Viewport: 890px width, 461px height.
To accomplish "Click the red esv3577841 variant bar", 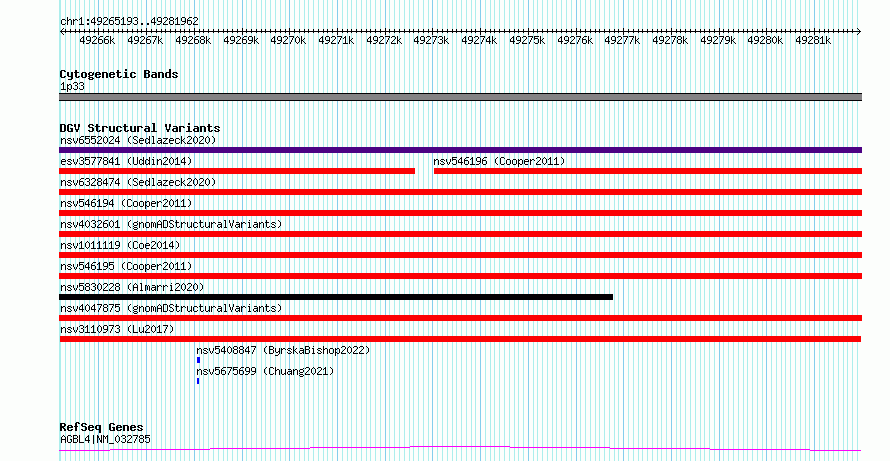I will click(237, 171).
